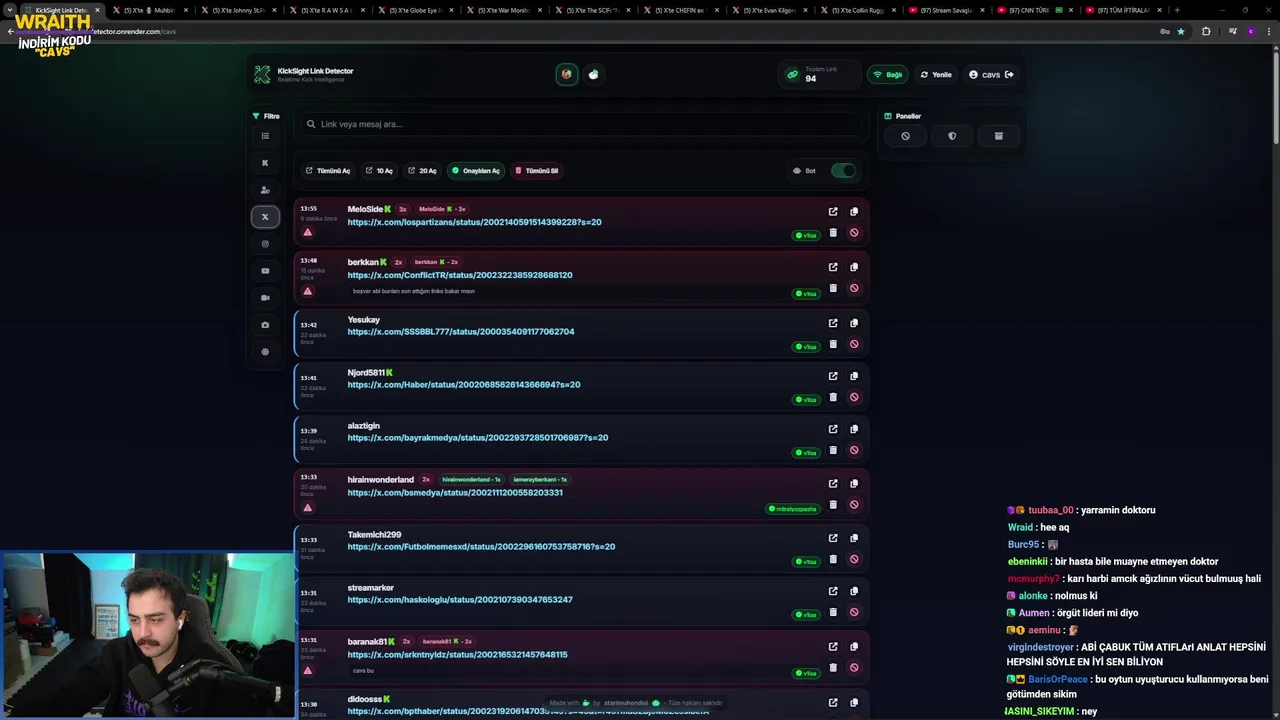This screenshot has width=1280, height=720.
Task: Open the x.com/ConflictTR status link
Action: 460,275
